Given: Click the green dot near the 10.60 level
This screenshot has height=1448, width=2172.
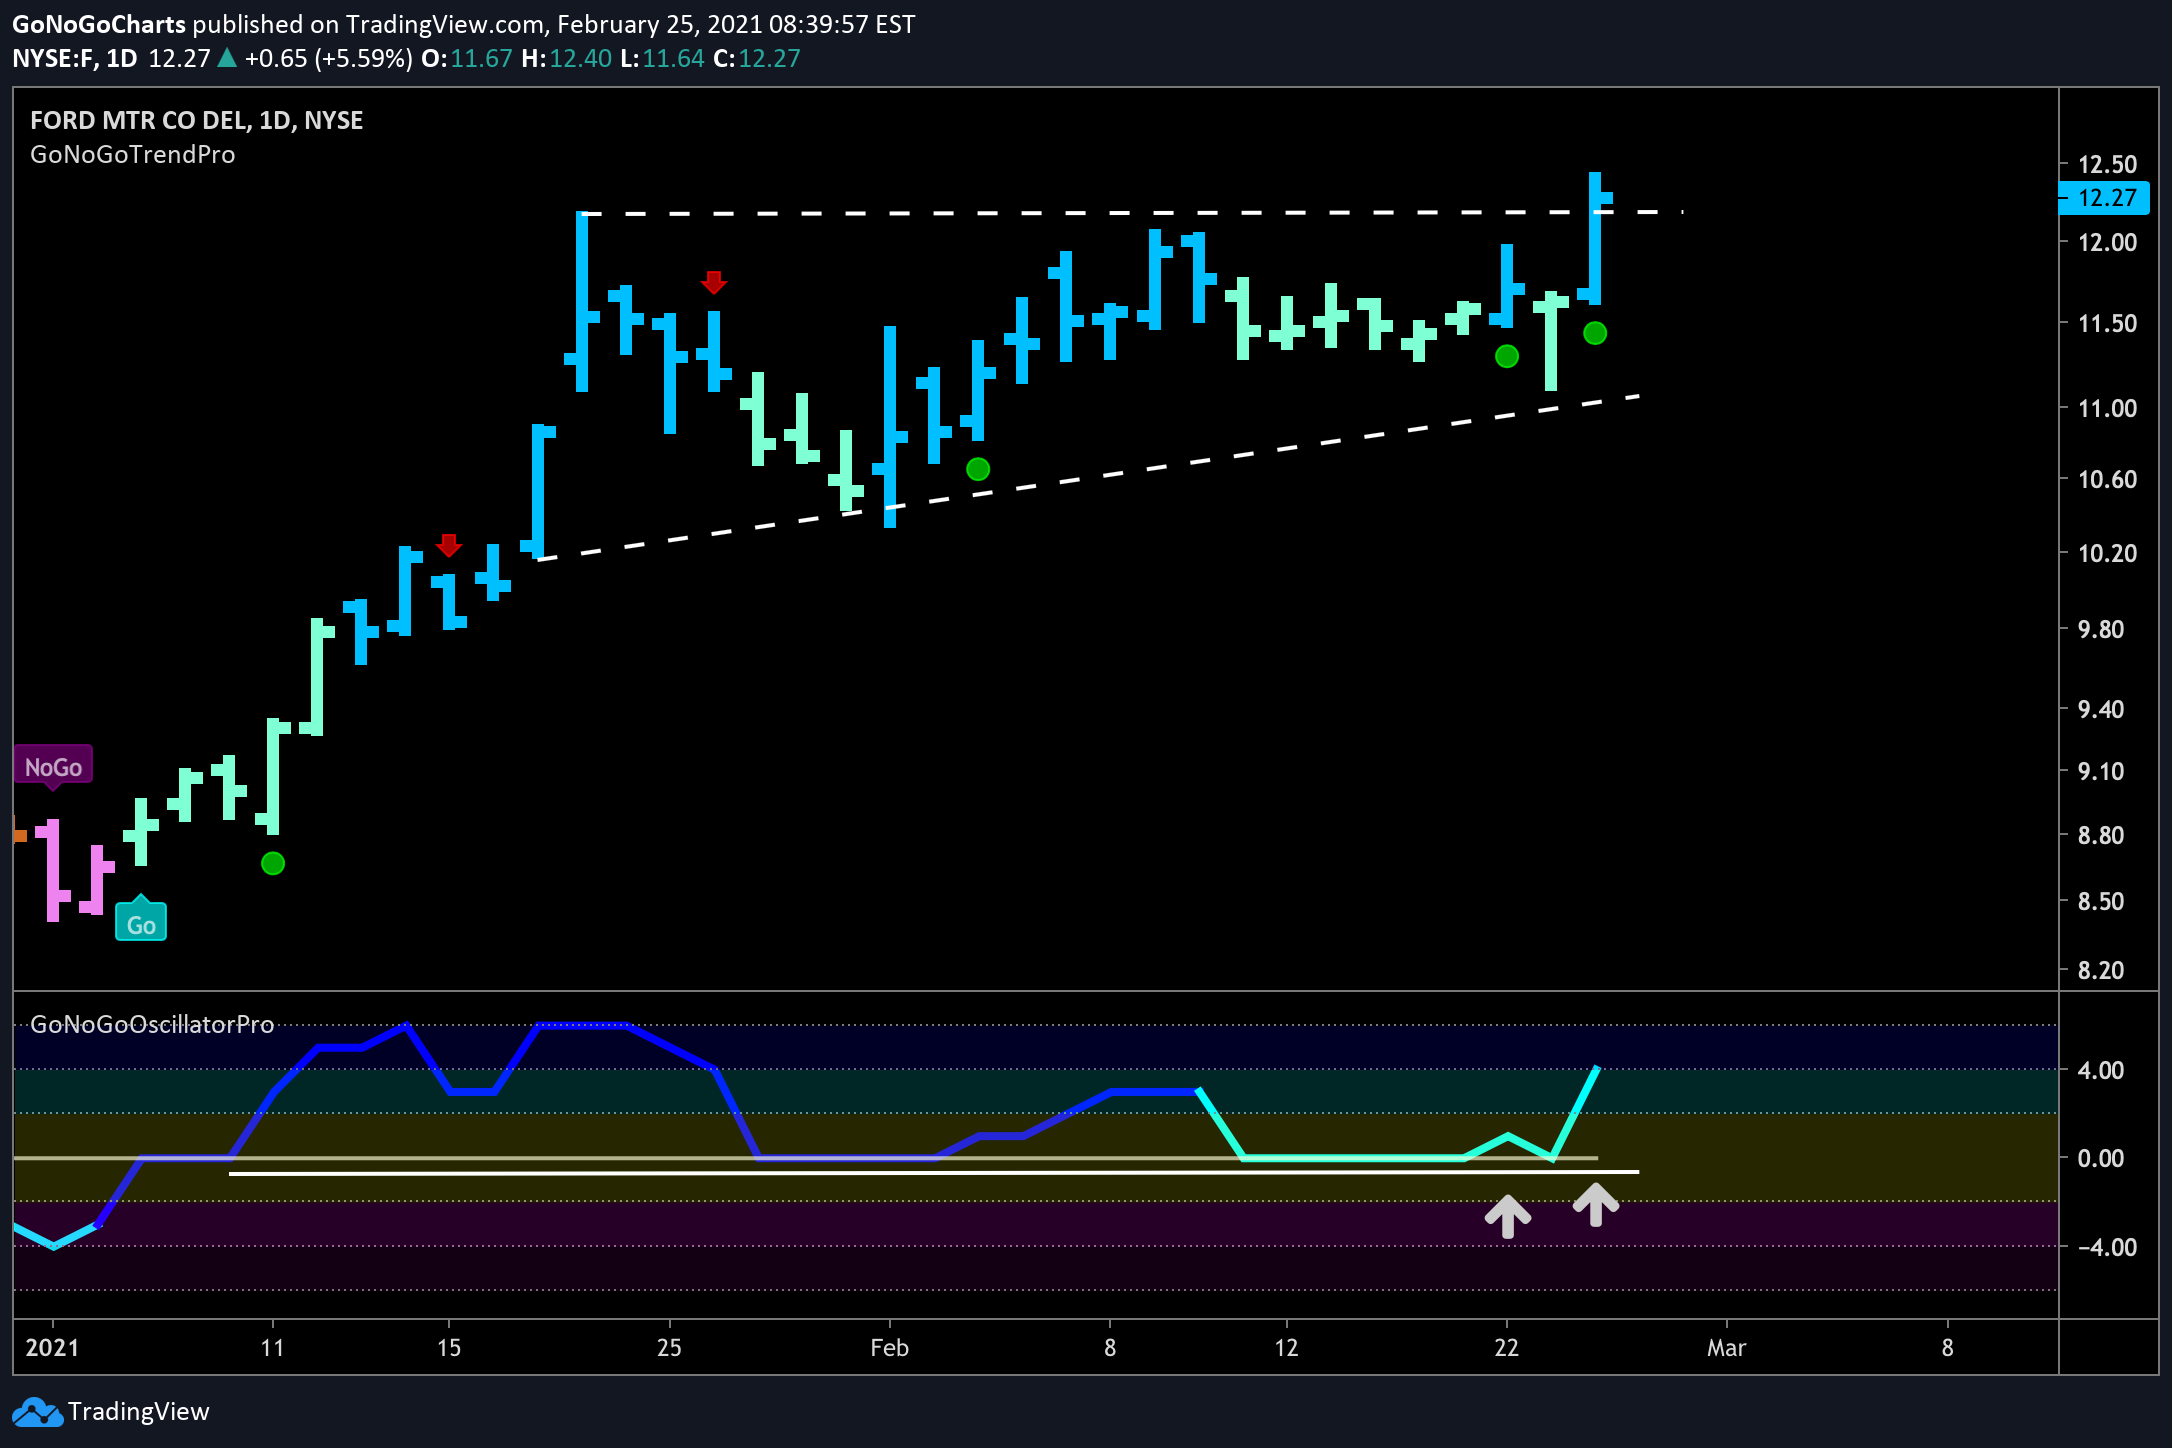Looking at the screenshot, I should click(x=978, y=469).
